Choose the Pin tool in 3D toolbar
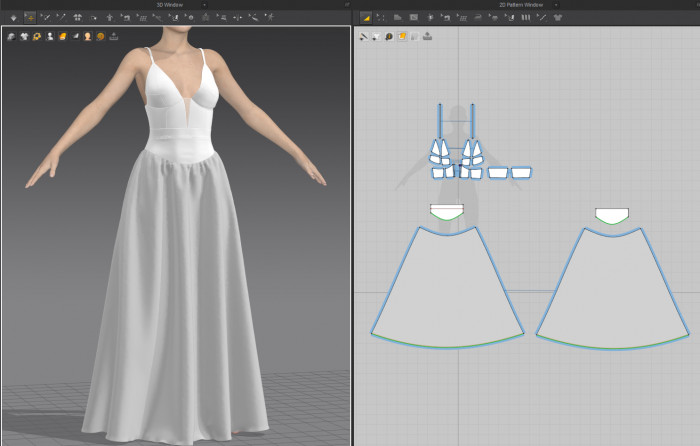Screen dimensions: 700x446 (61, 18)
